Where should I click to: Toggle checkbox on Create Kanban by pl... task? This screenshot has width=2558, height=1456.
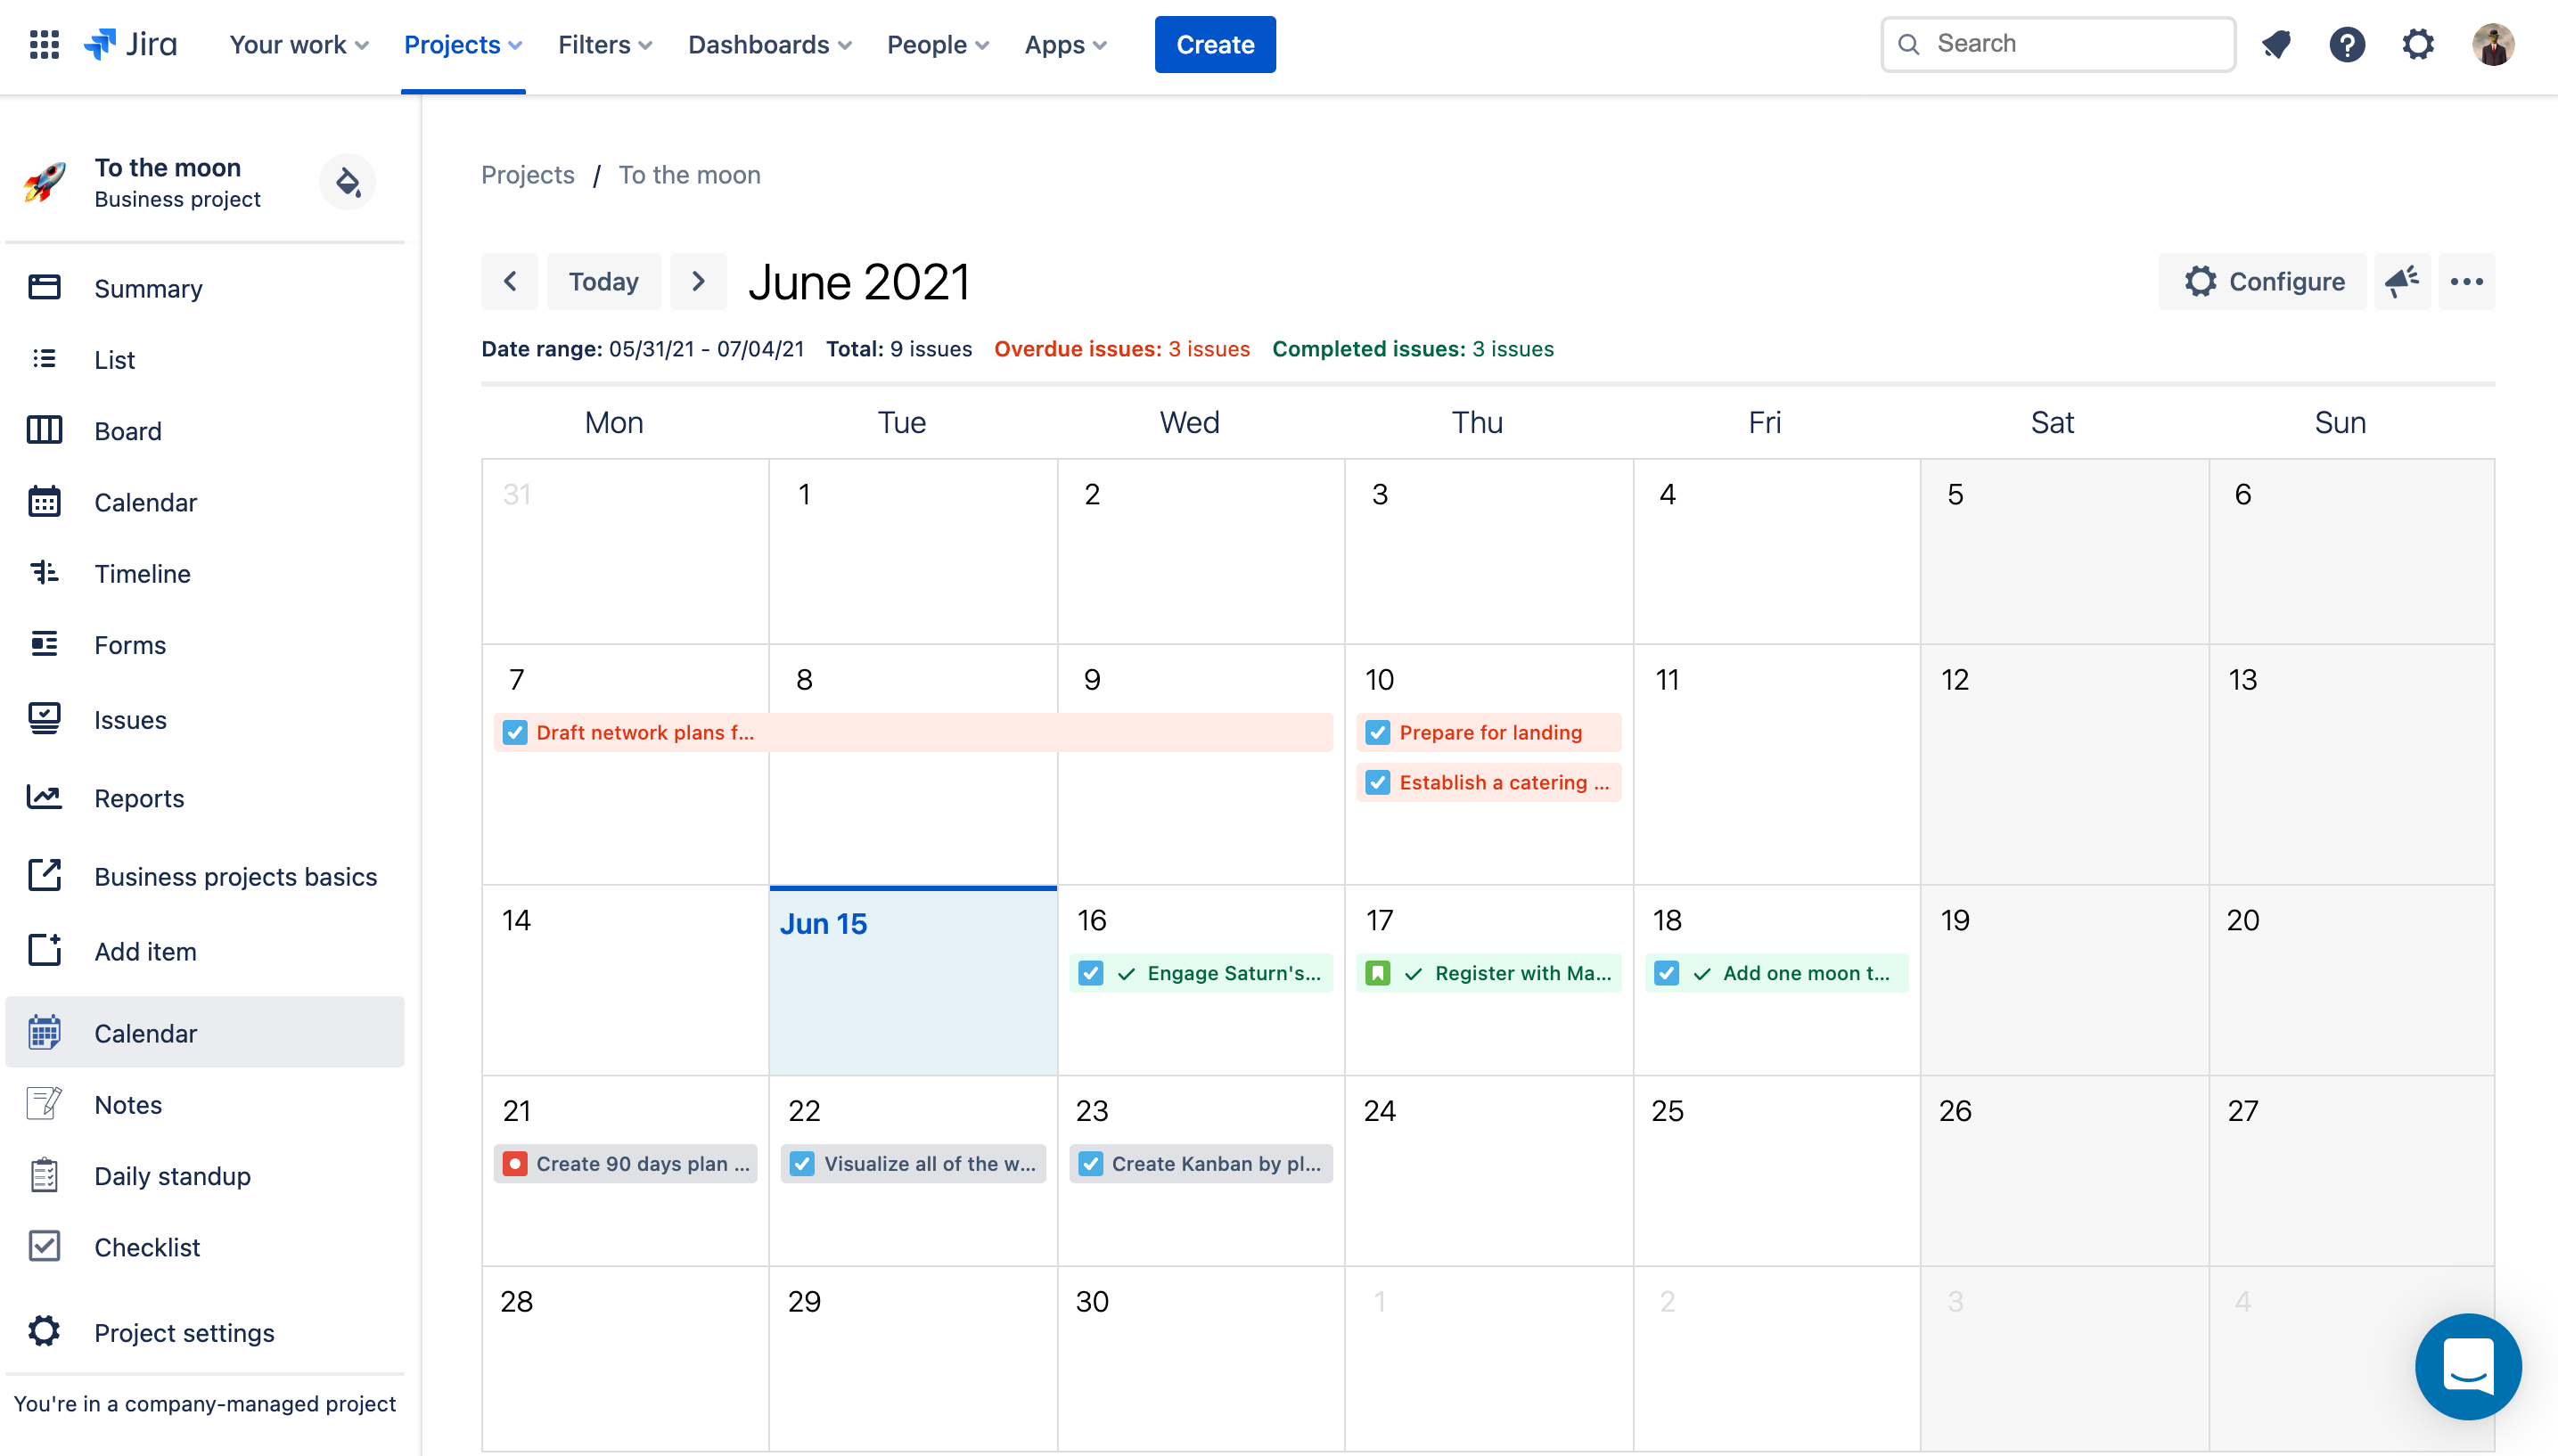click(1091, 1163)
